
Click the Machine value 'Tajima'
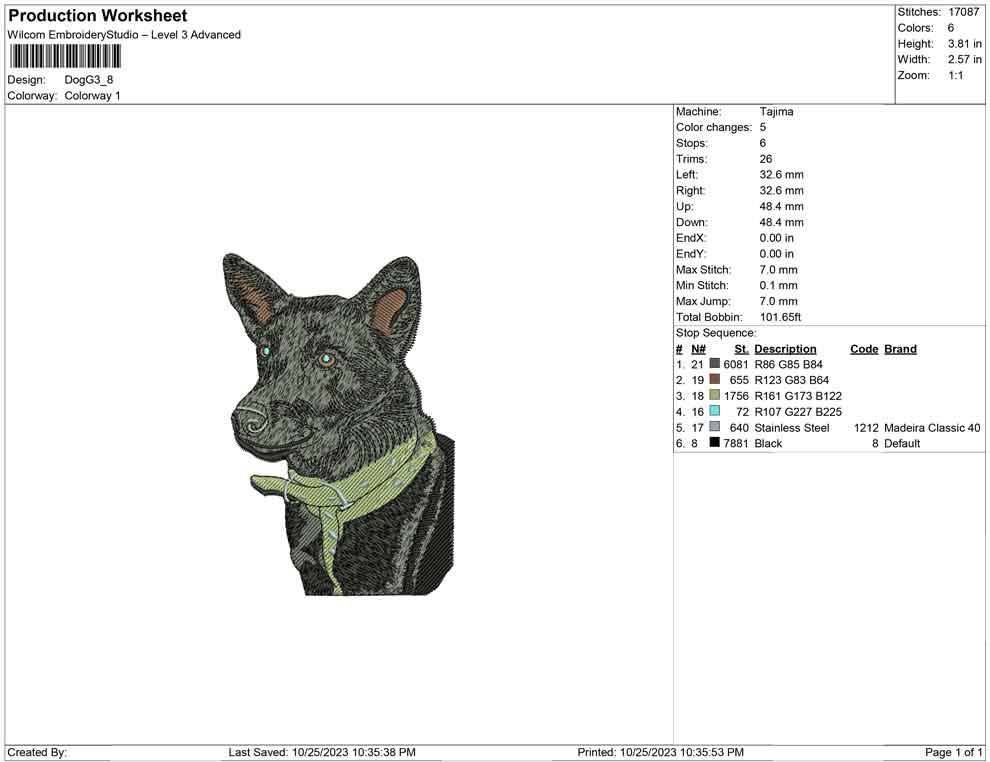[x=777, y=111]
